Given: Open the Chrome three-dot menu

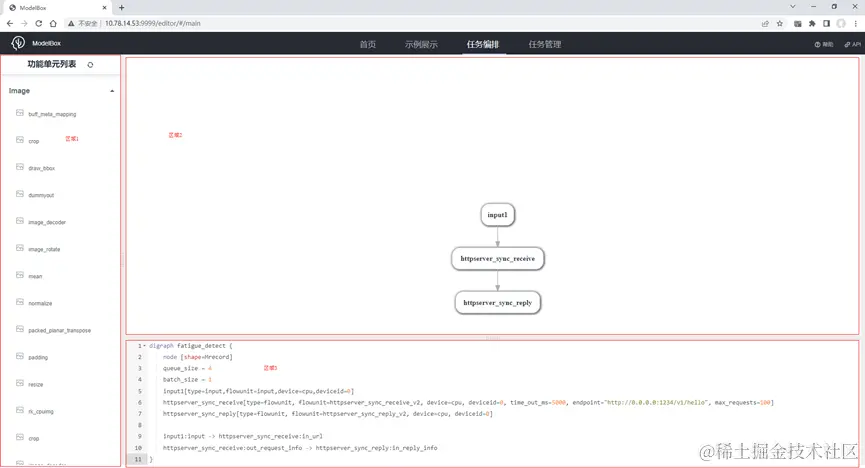Looking at the screenshot, I should [x=856, y=23].
